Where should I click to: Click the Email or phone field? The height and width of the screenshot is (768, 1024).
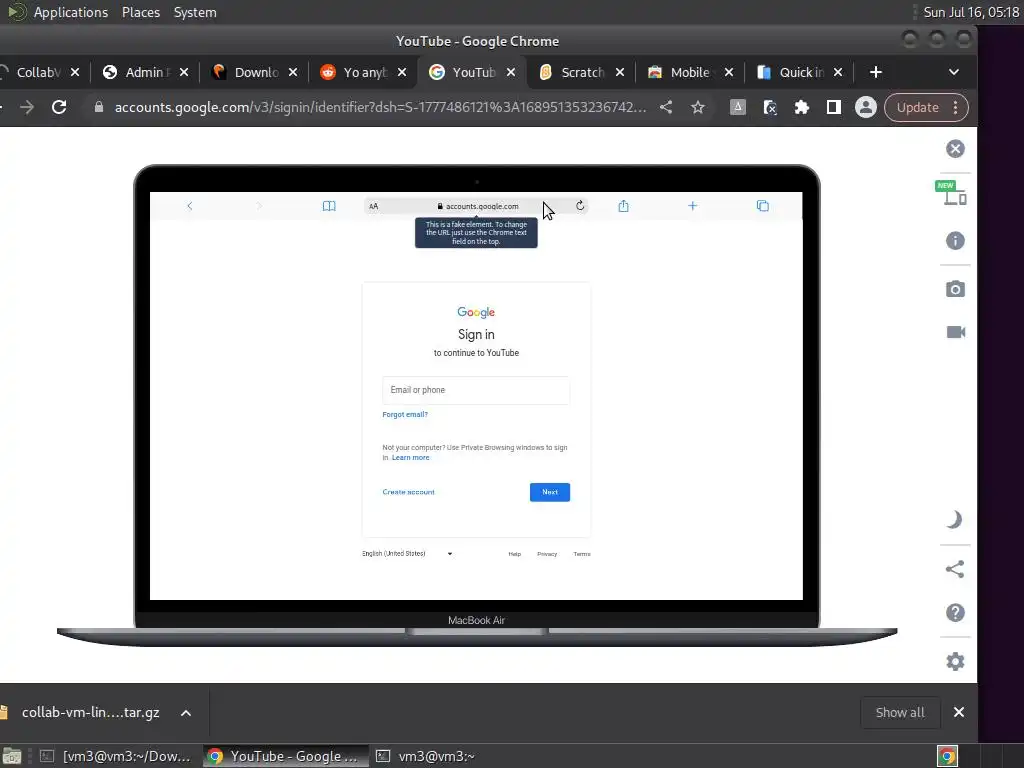point(475,390)
